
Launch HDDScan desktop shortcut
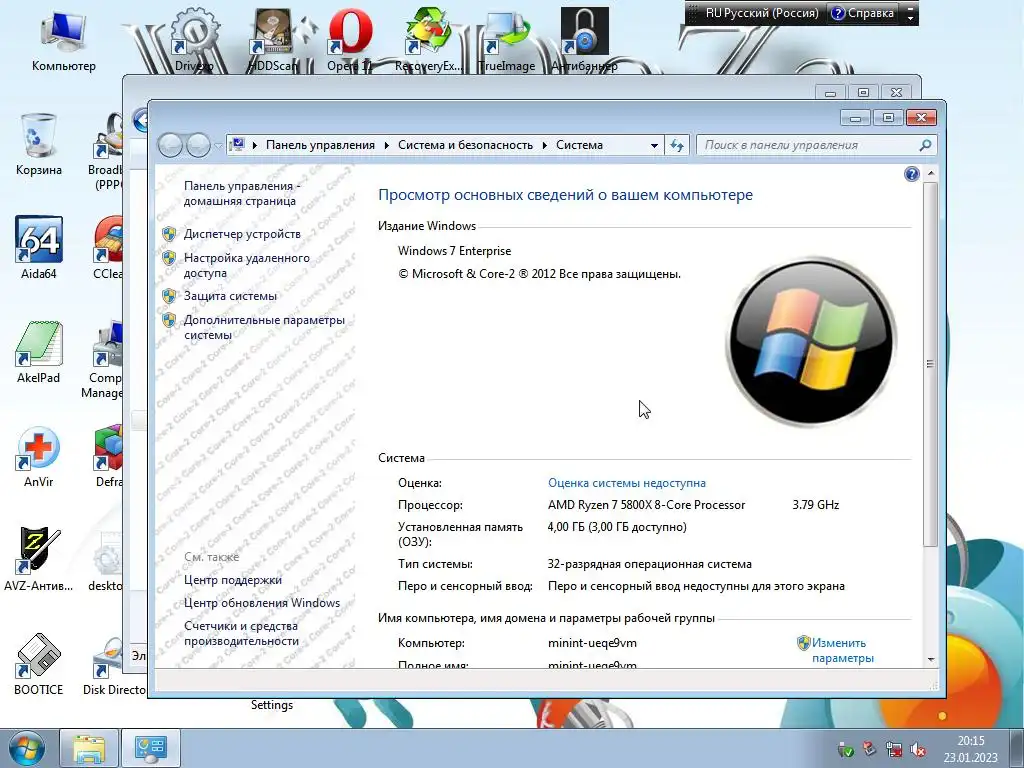coord(273,39)
